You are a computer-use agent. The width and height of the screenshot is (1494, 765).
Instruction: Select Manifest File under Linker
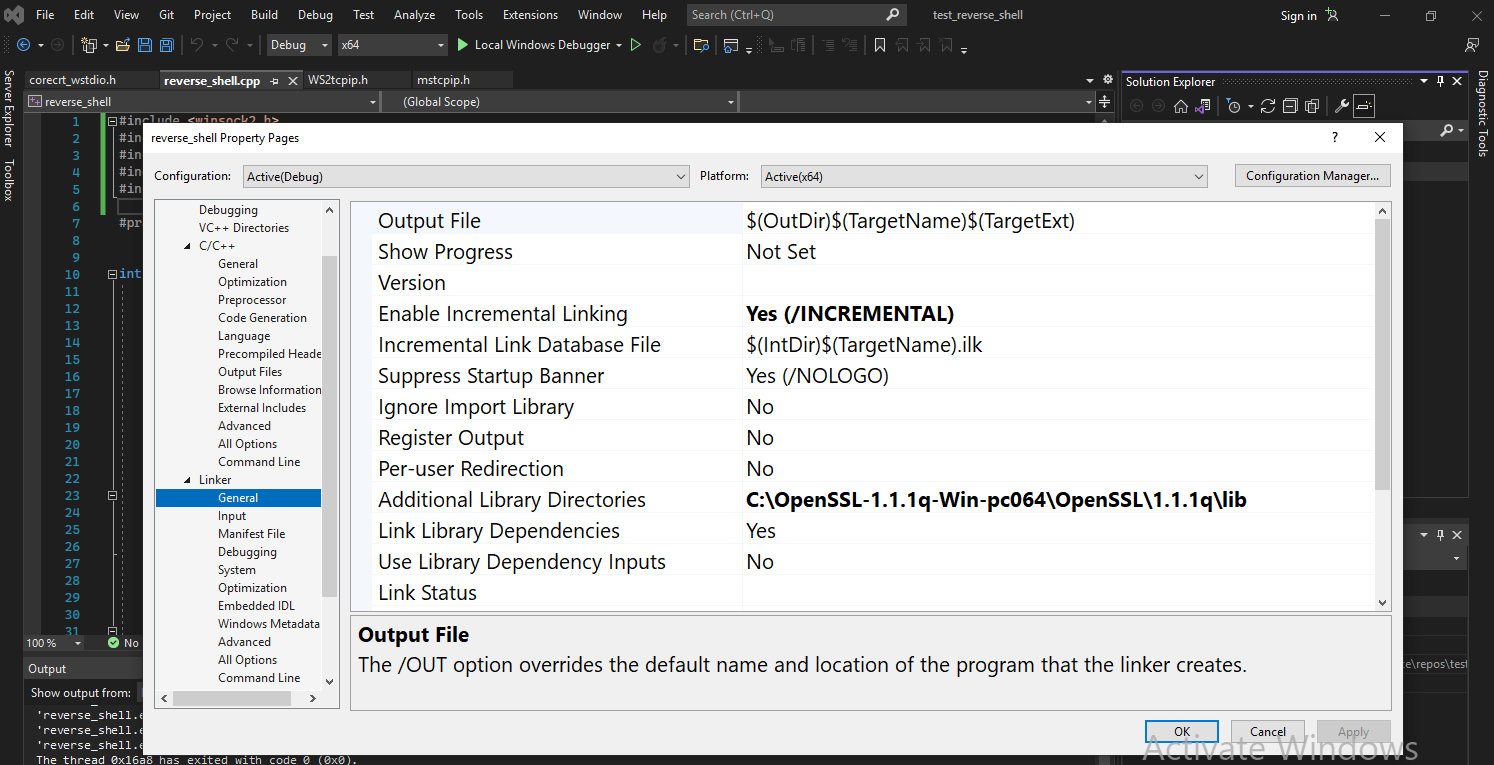pos(251,534)
